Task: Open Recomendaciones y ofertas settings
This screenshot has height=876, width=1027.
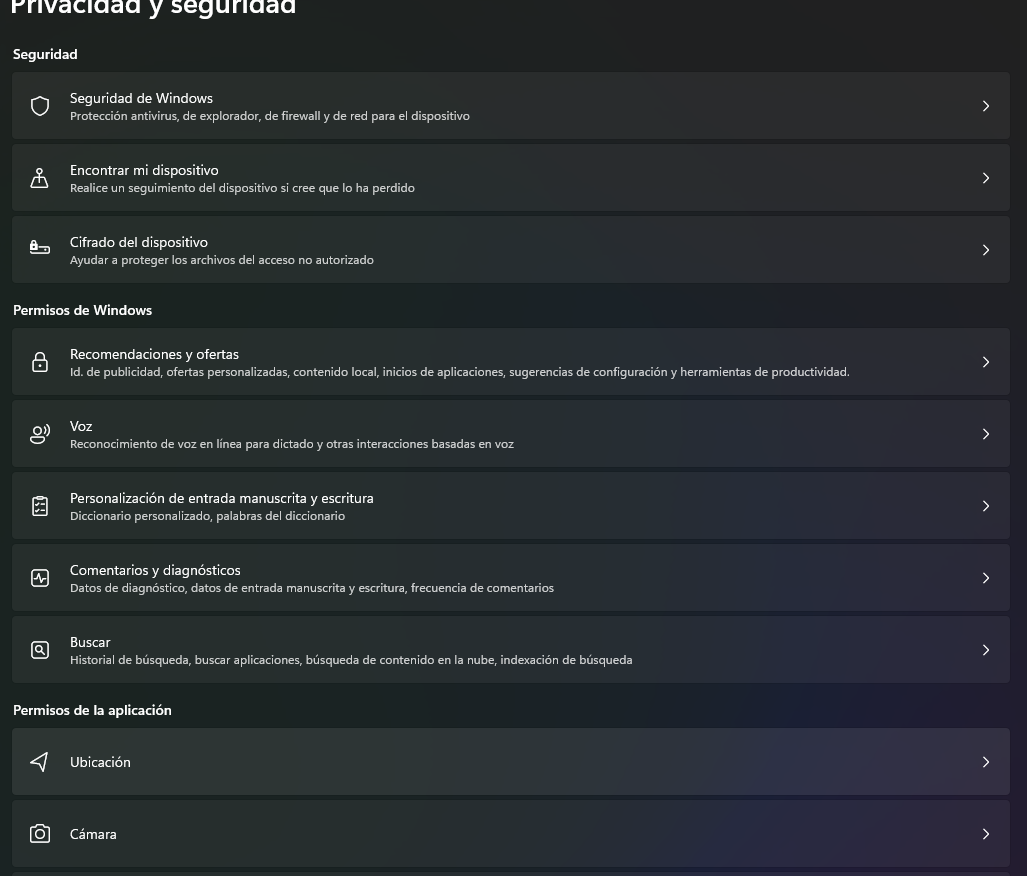Action: point(511,362)
